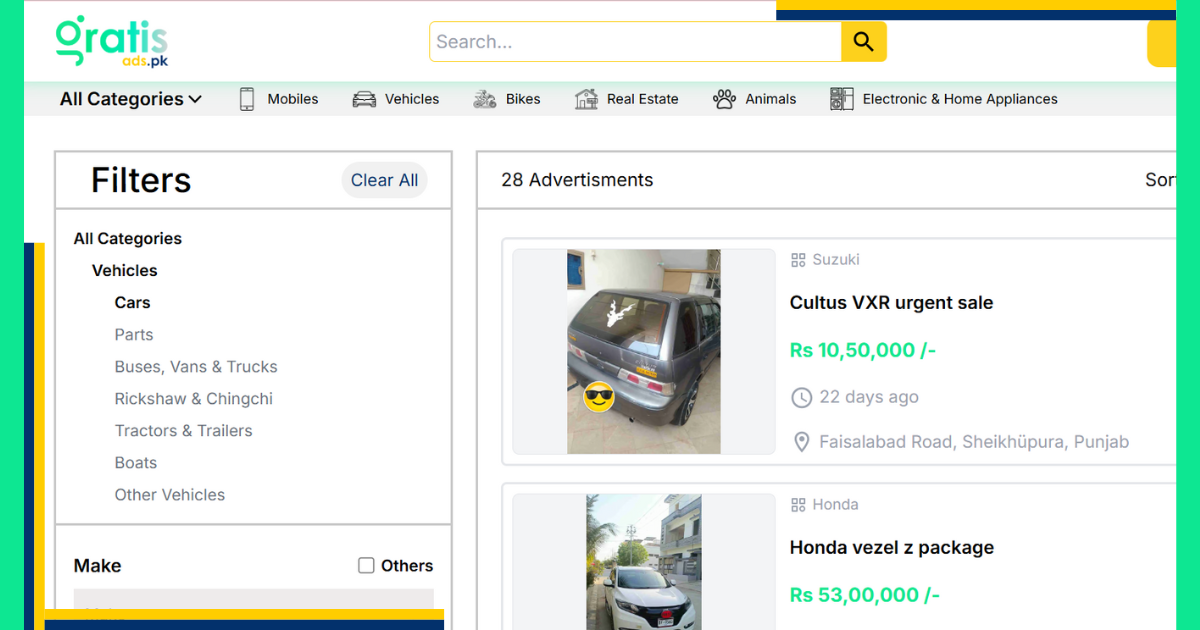Open the Mobiles category
Screen dimensions: 1200x630
[293, 99]
